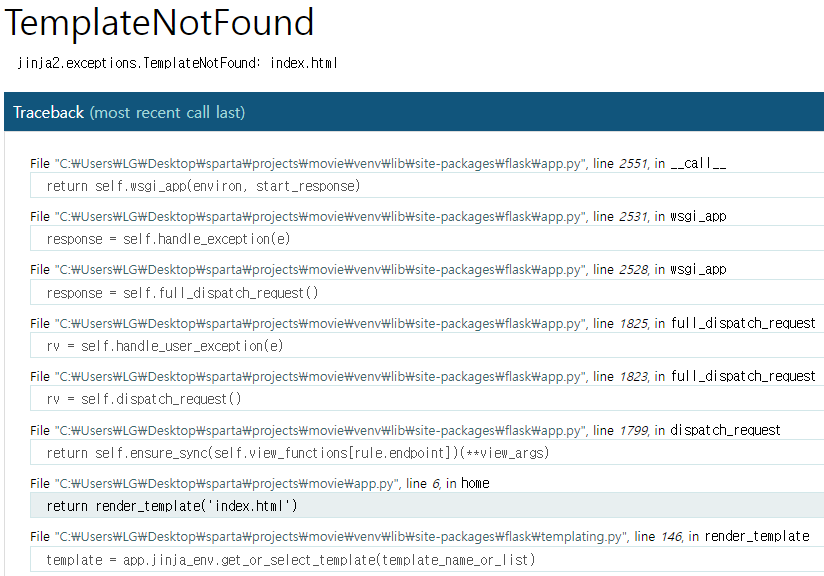Expand the return self.ensure_sync code line
This screenshot has height=576, width=824.
(x=427, y=453)
